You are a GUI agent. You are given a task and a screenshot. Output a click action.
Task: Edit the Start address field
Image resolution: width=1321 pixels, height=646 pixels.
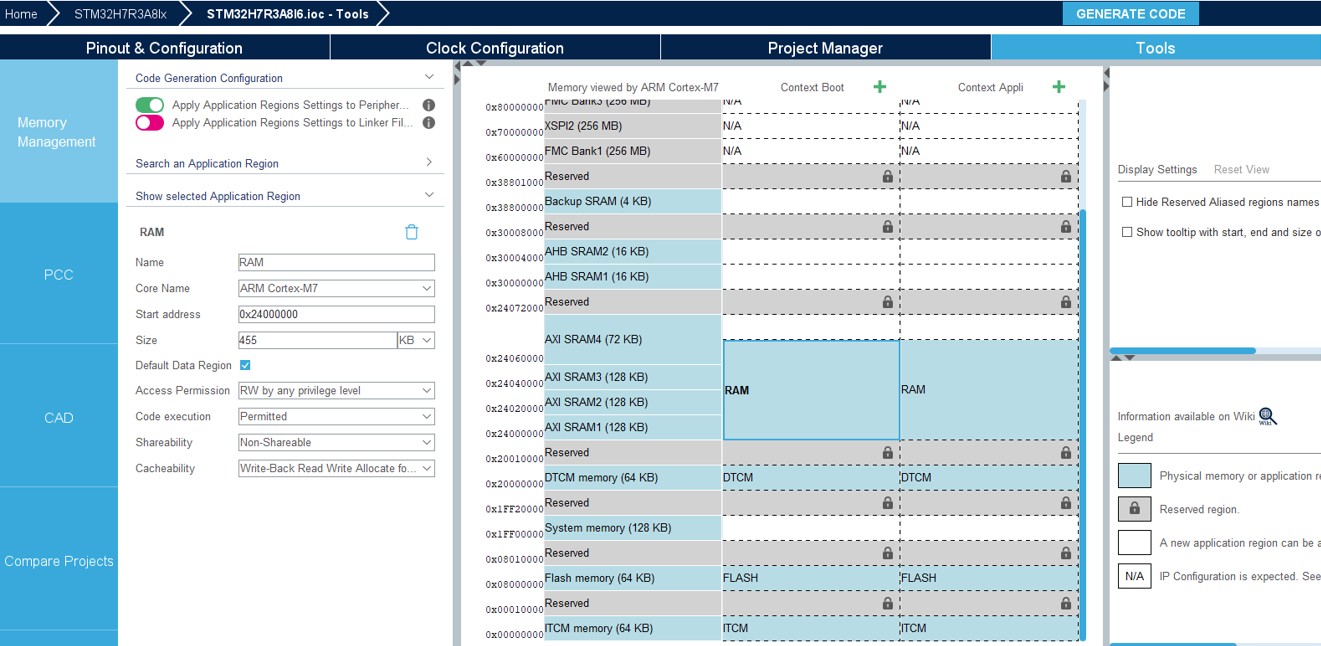tap(336, 314)
